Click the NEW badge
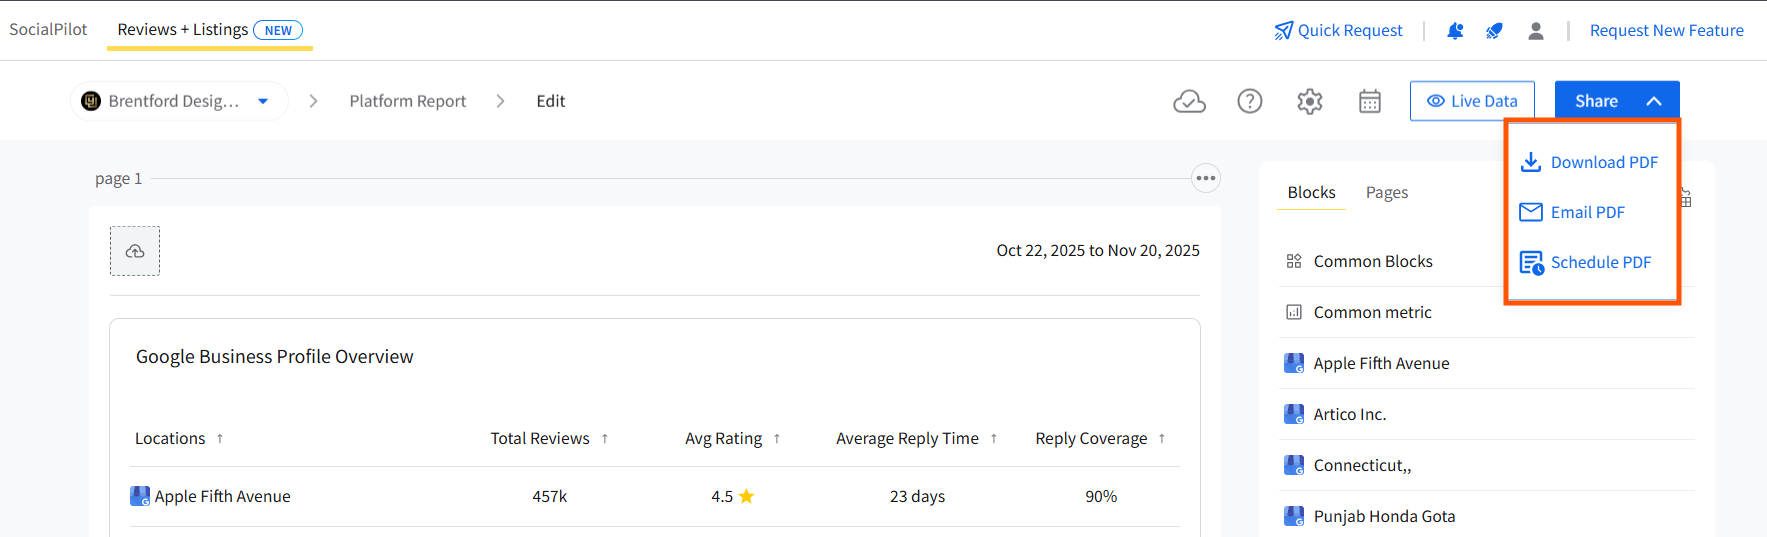 pyautogui.click(x=278, y=30)
